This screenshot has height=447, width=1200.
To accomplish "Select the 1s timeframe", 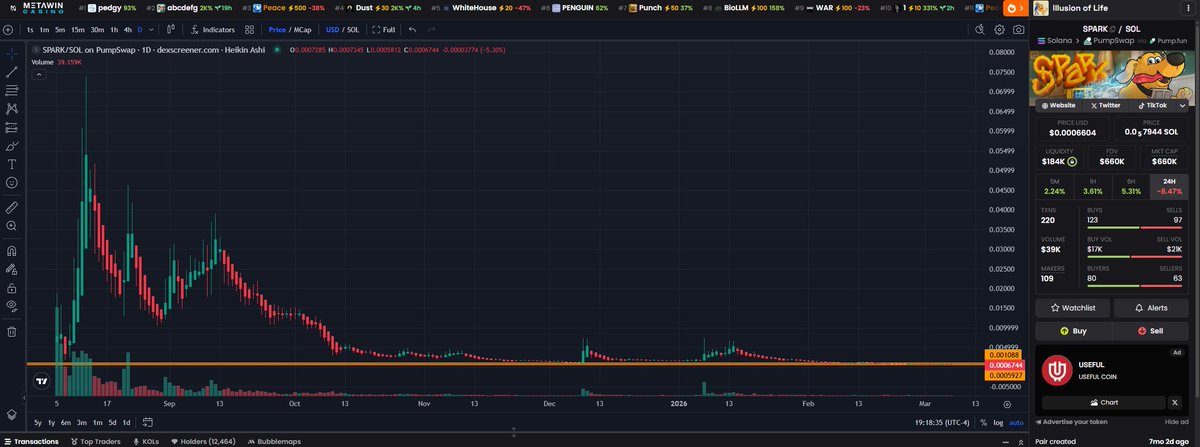I will [x=30, y=30].
